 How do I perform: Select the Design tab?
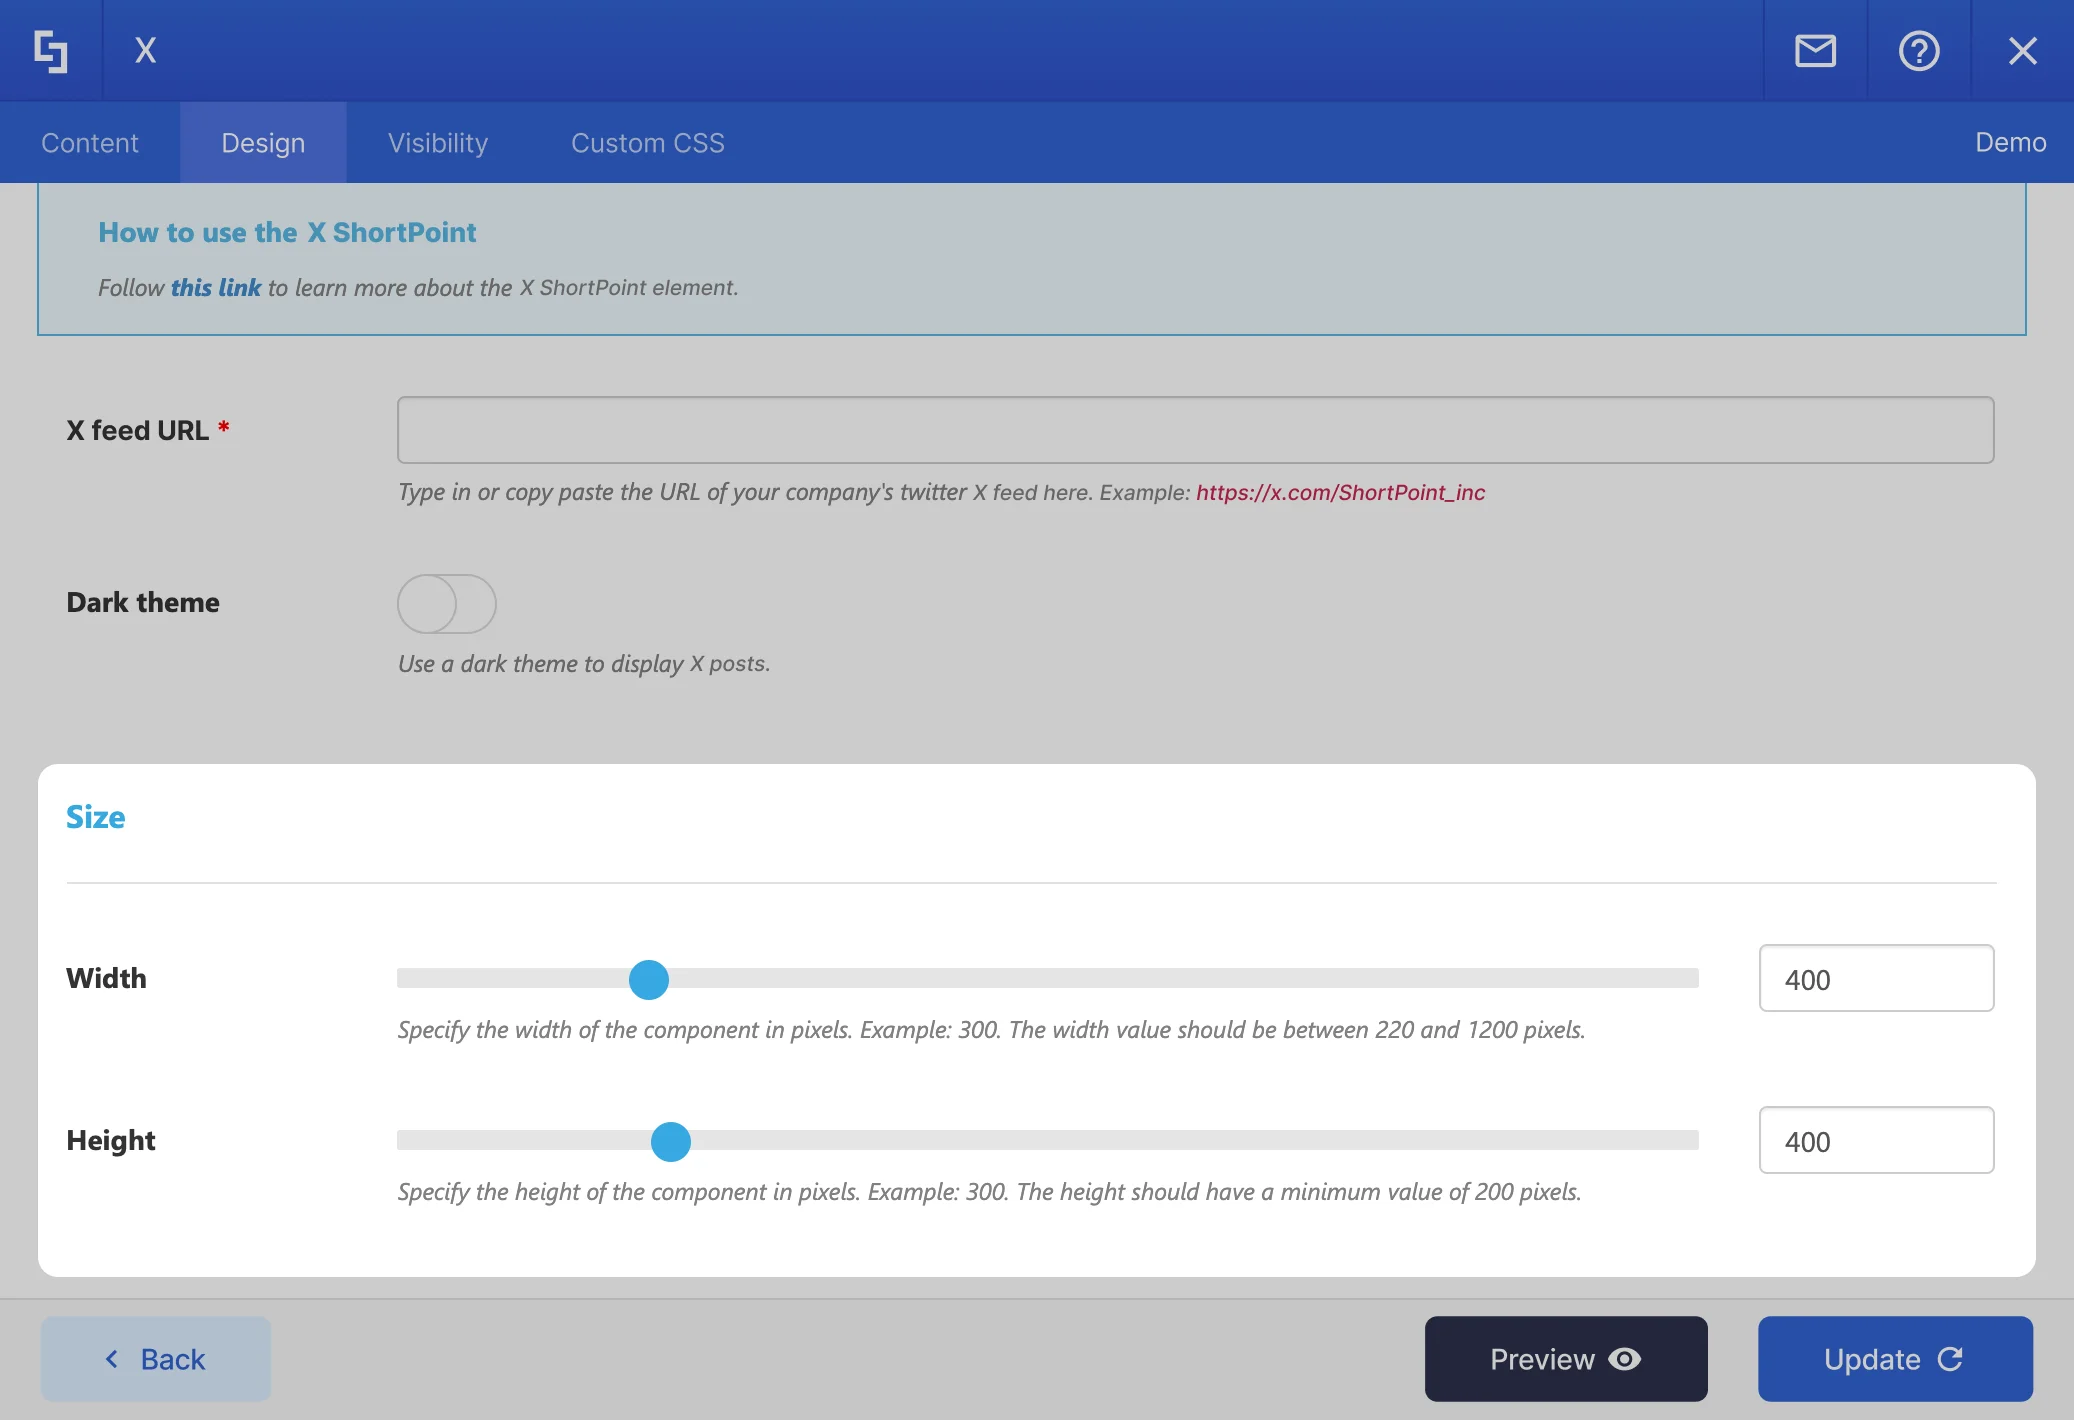coord(263,143)
